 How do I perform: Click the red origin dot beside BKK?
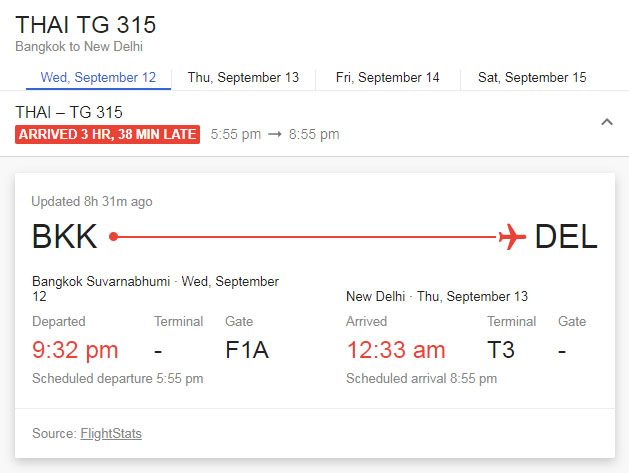(114, 237)
